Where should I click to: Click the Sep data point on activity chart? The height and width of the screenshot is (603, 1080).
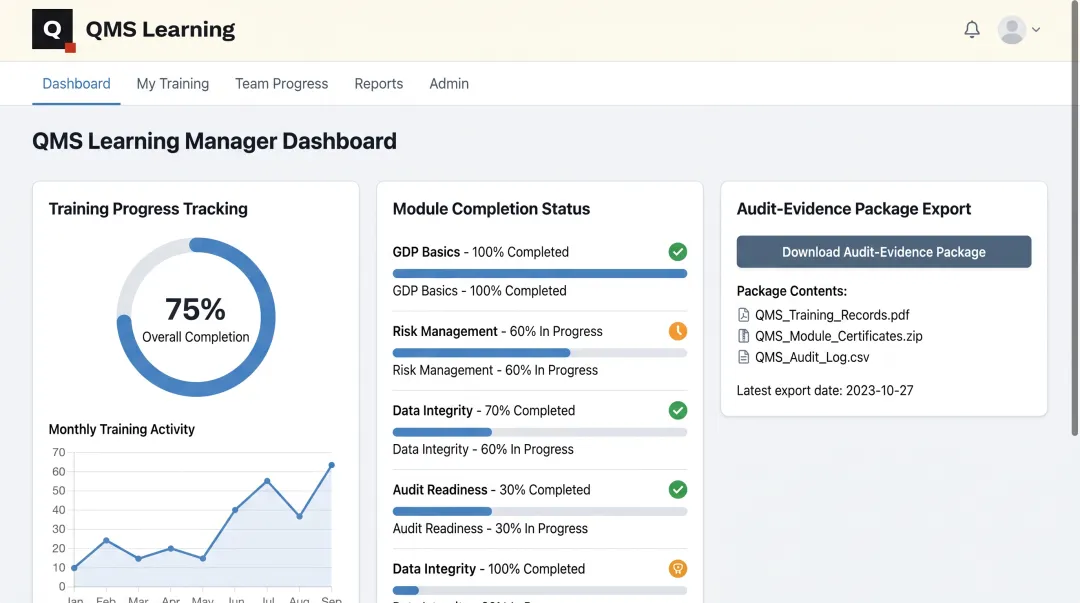331,465
